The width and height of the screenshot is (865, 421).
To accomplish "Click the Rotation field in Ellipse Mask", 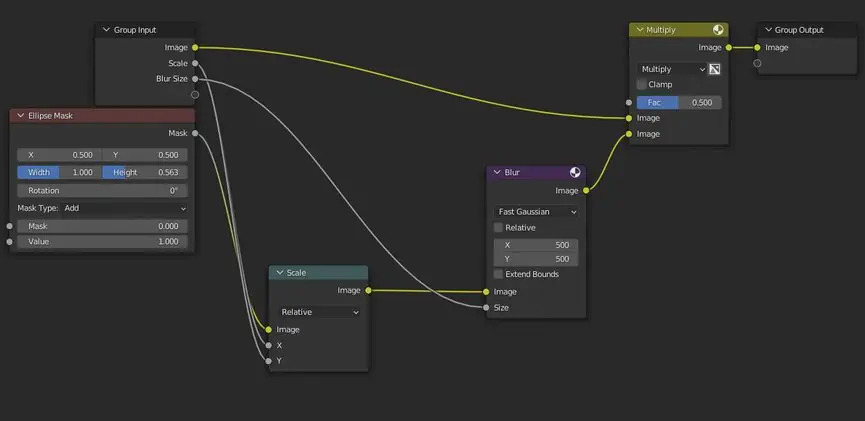I will (x=100, y=190).
